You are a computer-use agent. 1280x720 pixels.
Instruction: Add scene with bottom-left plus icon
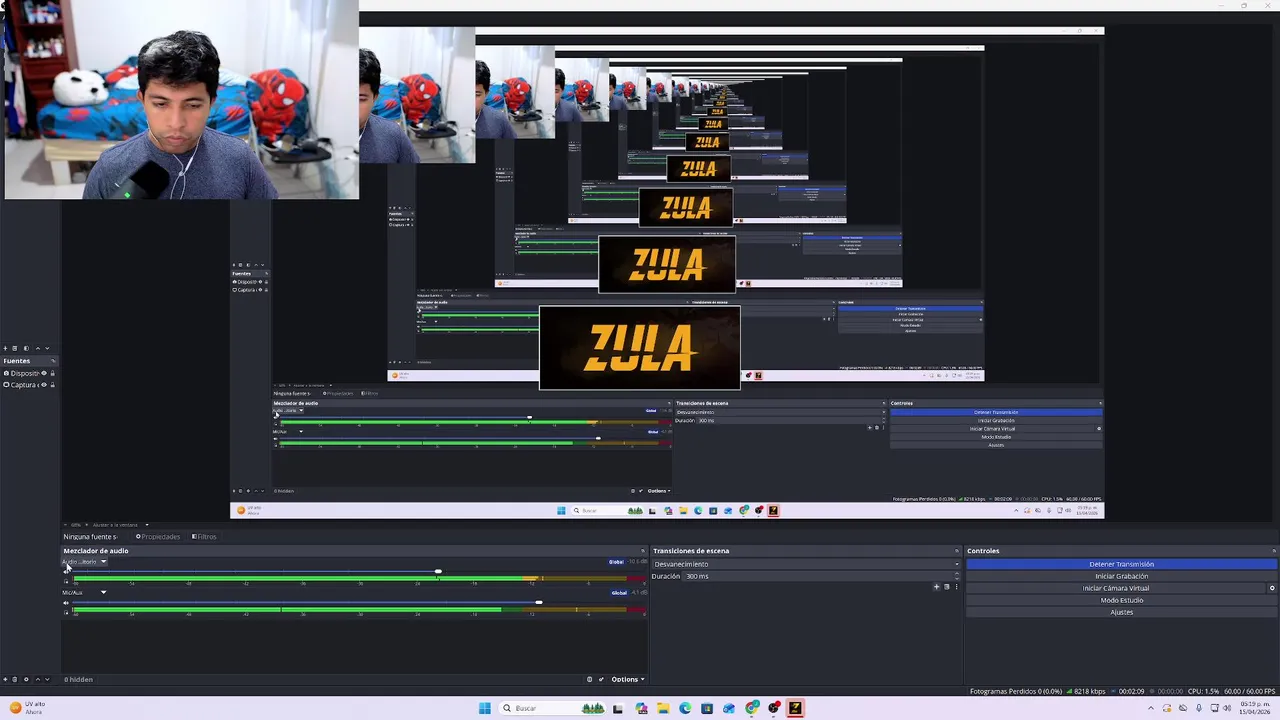[5, 680]
